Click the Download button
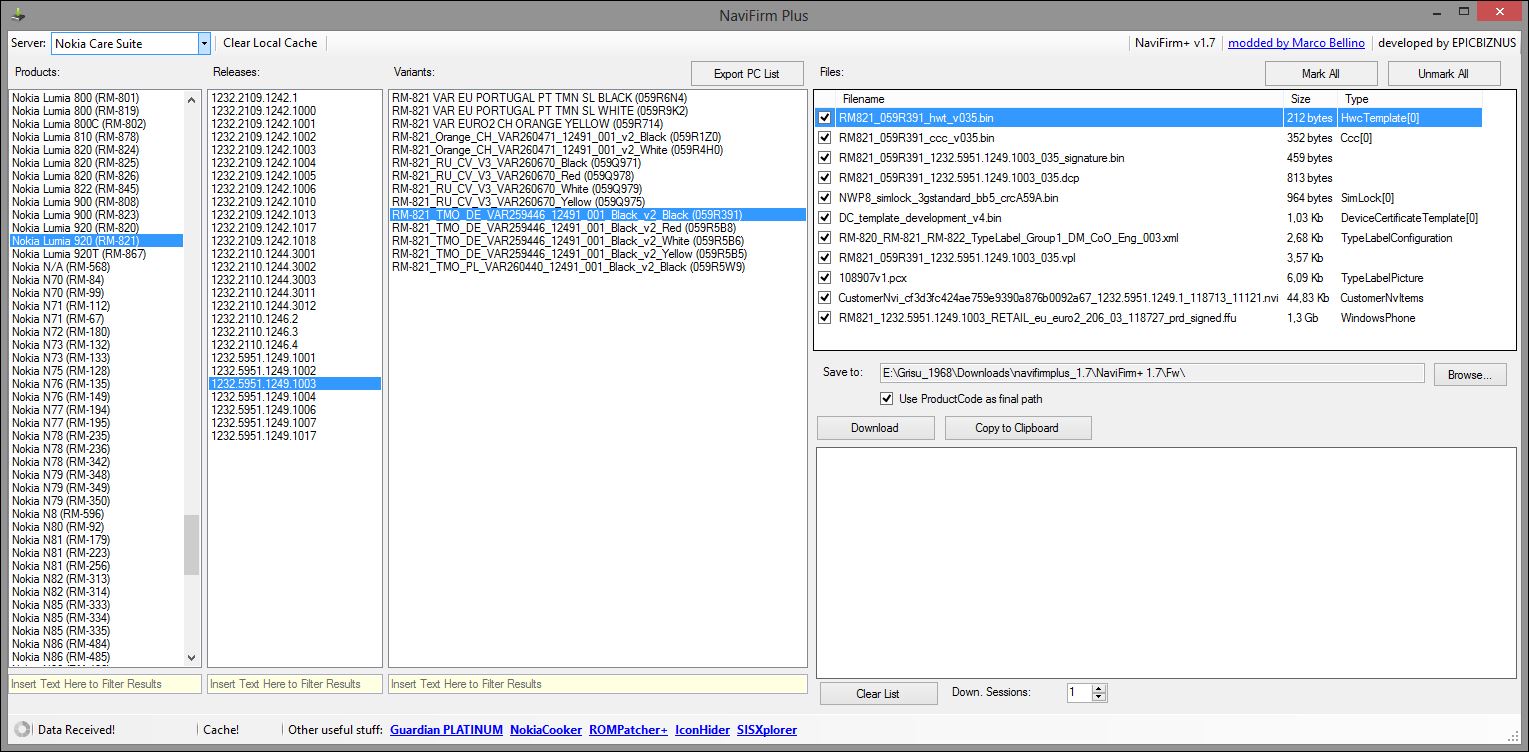This screenshot has height=752, width=1529. pos(875,428)
